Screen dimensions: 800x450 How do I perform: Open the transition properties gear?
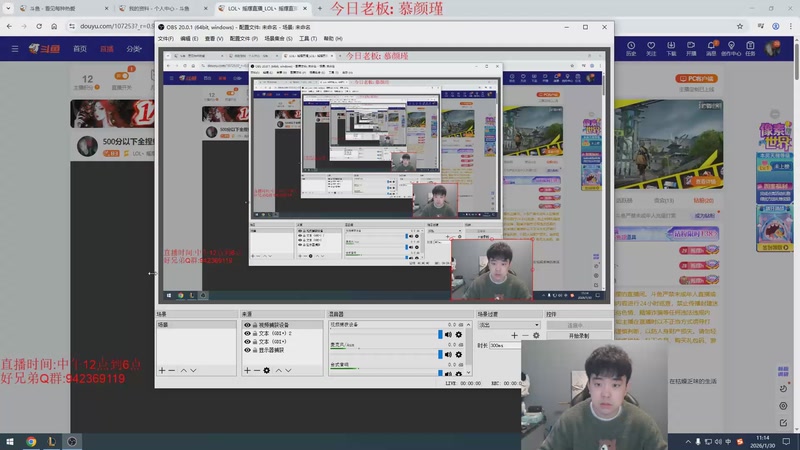536,335
